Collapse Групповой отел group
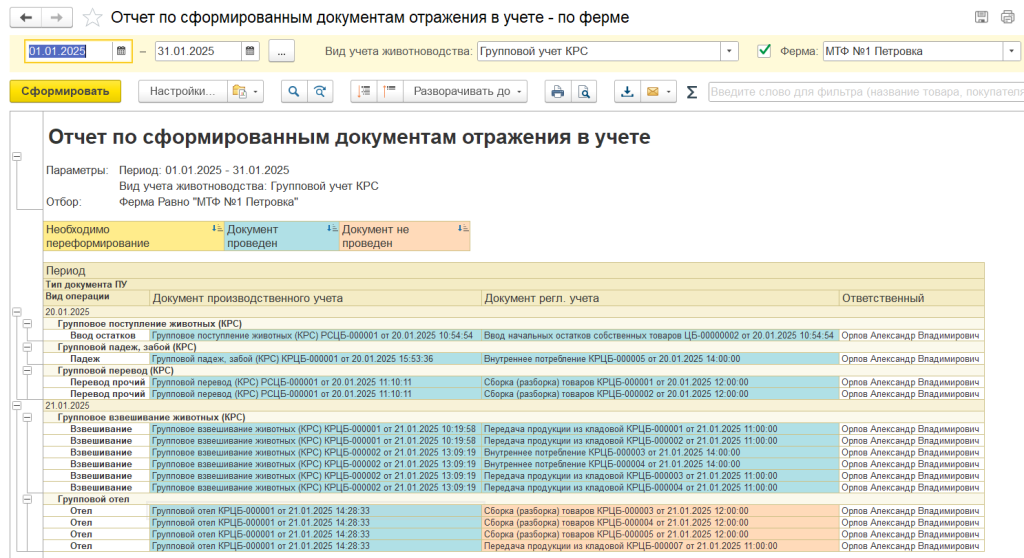 point(27,499)
